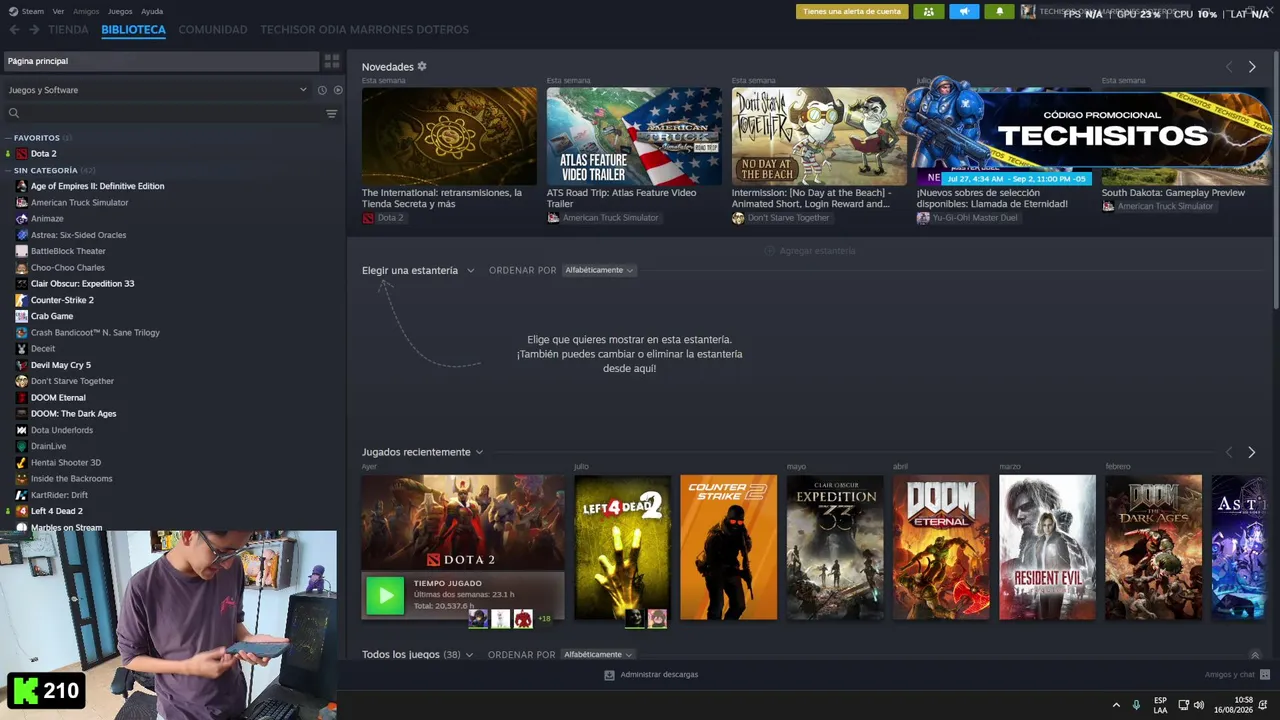The width and height of the screenshot is (1280, 720).
Task: Open Left 4 Dead 2 game cover
Action: pyautogui.click(x=622, y=547)
